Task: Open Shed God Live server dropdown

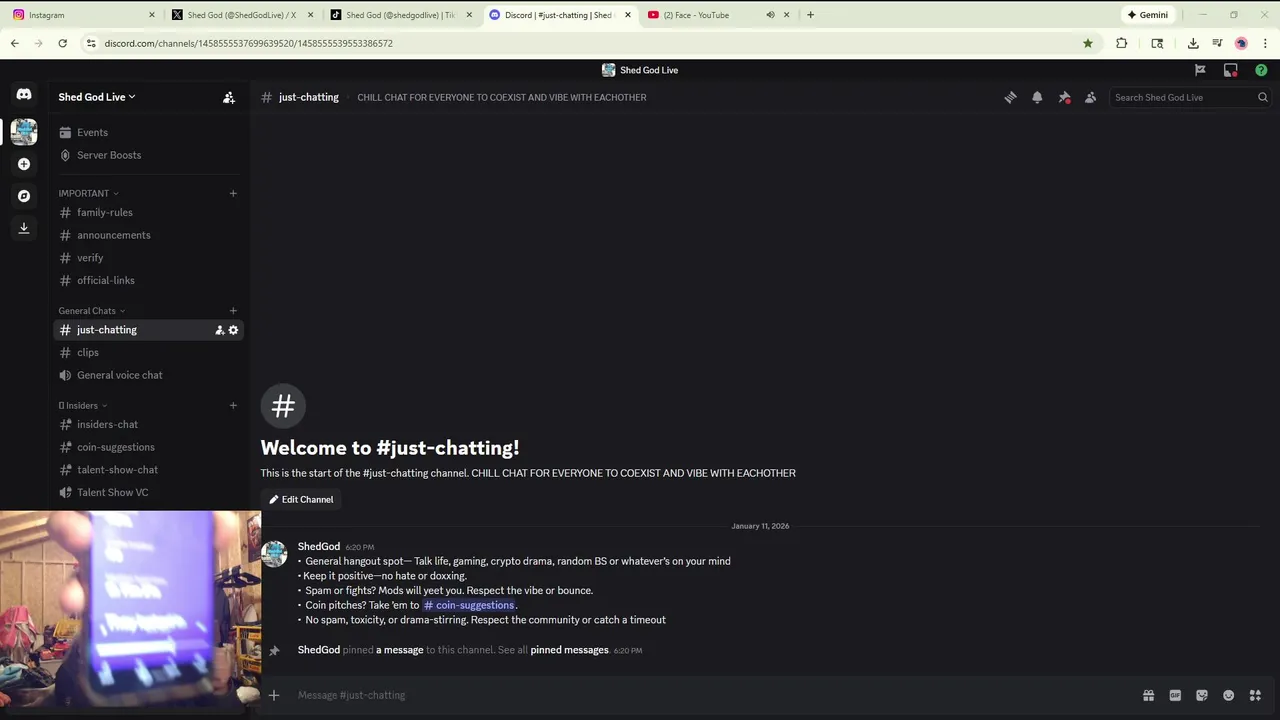Action: [97, 97]
